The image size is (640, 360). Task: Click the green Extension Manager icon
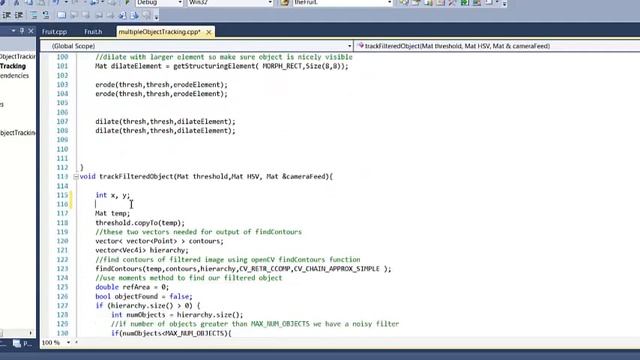click(x=464, y=3)
